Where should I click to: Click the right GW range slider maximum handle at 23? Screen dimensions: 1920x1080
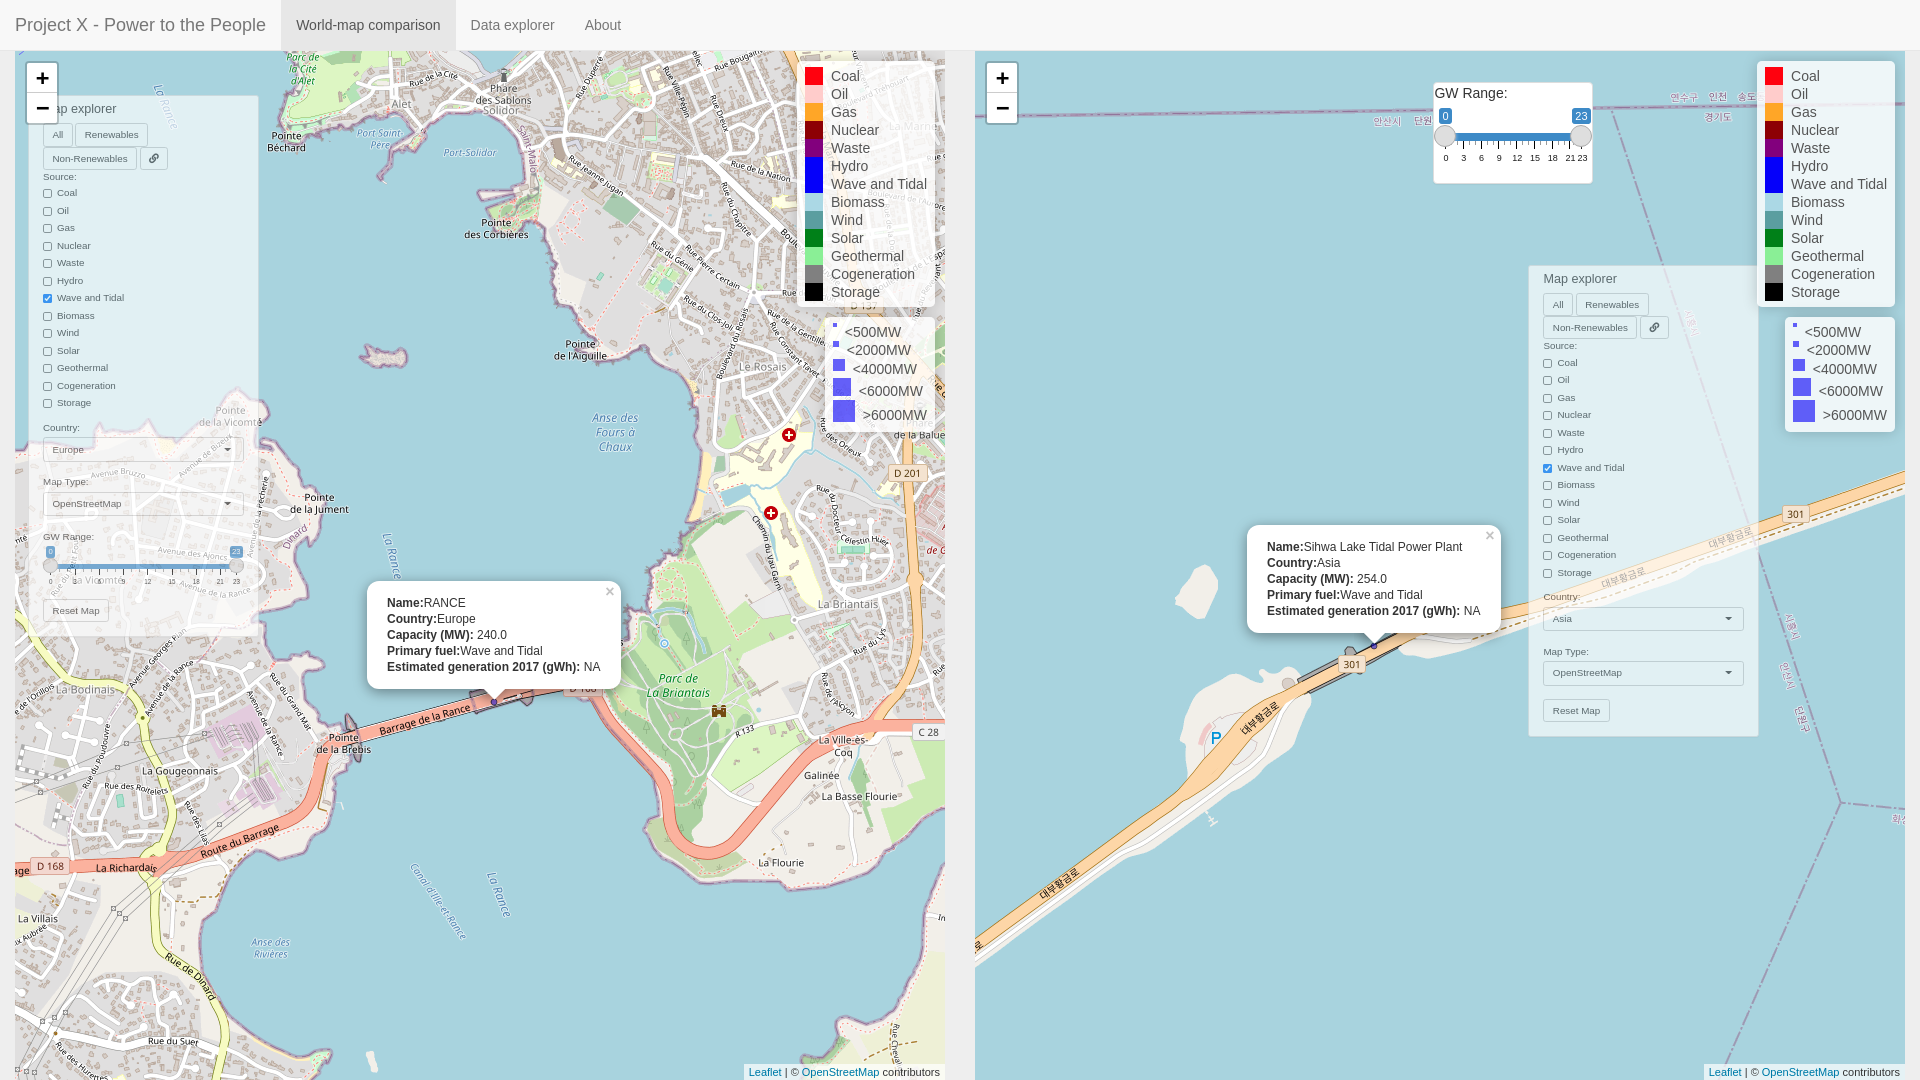point(1581,136)
